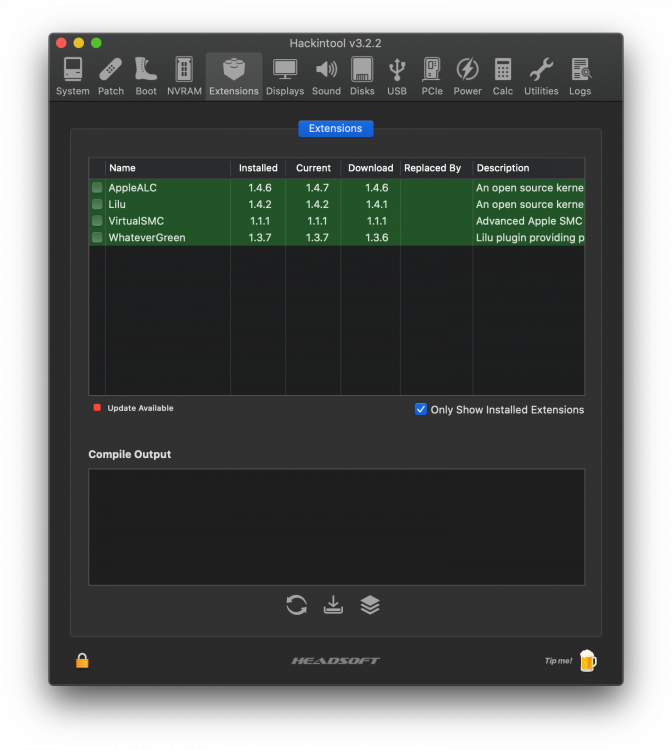Close the Hackintool window
The image size is (672, 750).
click(x=61, y=43)
